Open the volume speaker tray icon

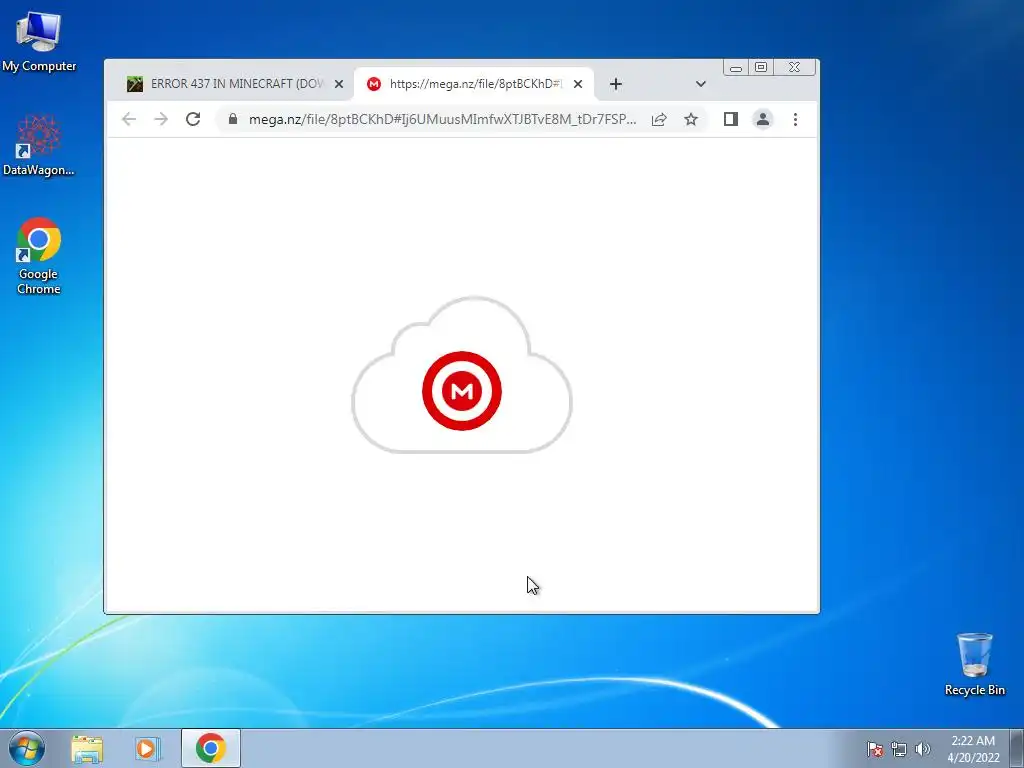point(922,749)
